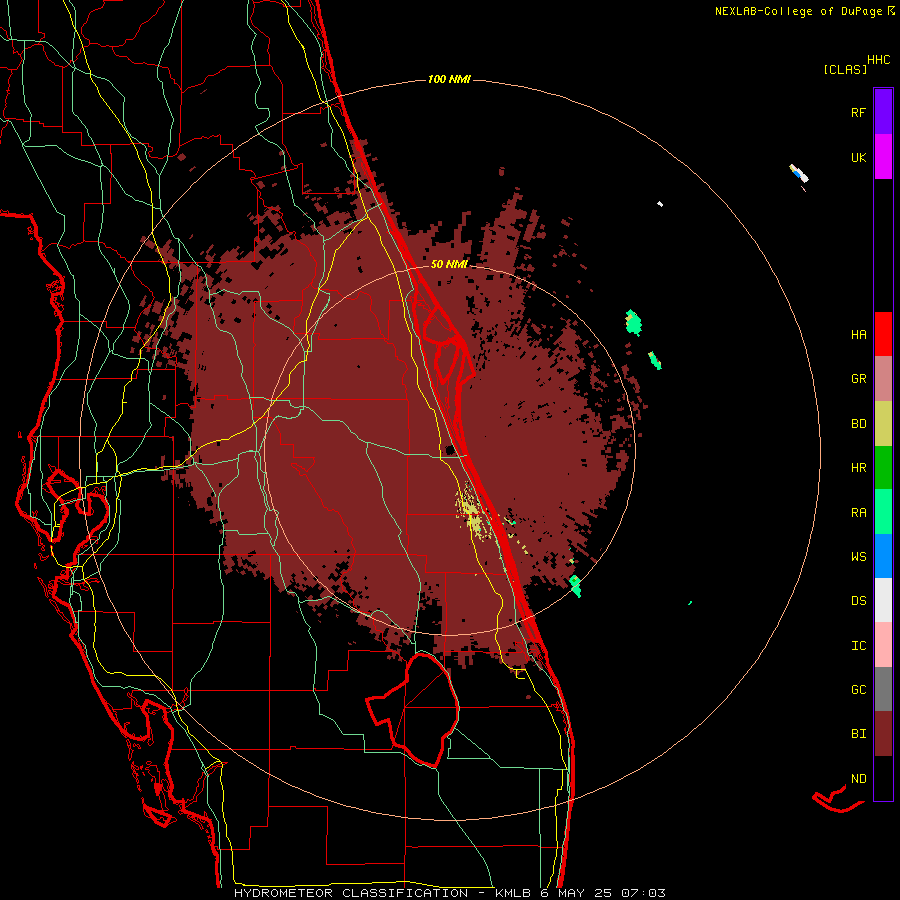The image size is (900, 900).
Task: Click the larger green rain echo northeast offshore
Action: click(x=633, y=322)
